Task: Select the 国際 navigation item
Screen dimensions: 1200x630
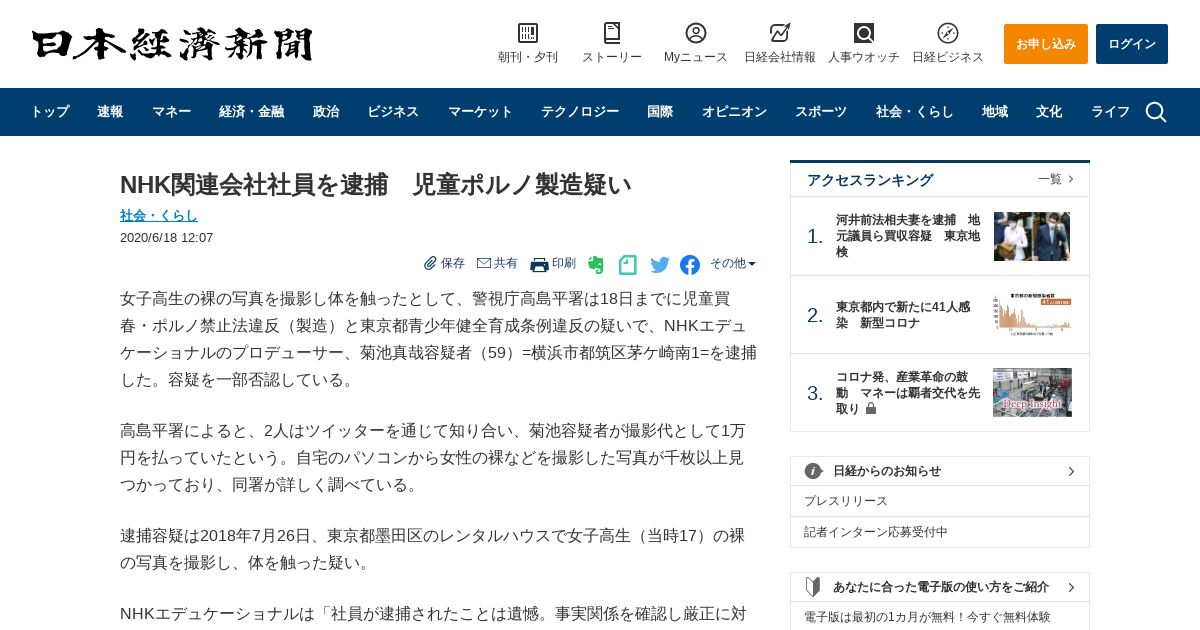Action: pos(660,112)
